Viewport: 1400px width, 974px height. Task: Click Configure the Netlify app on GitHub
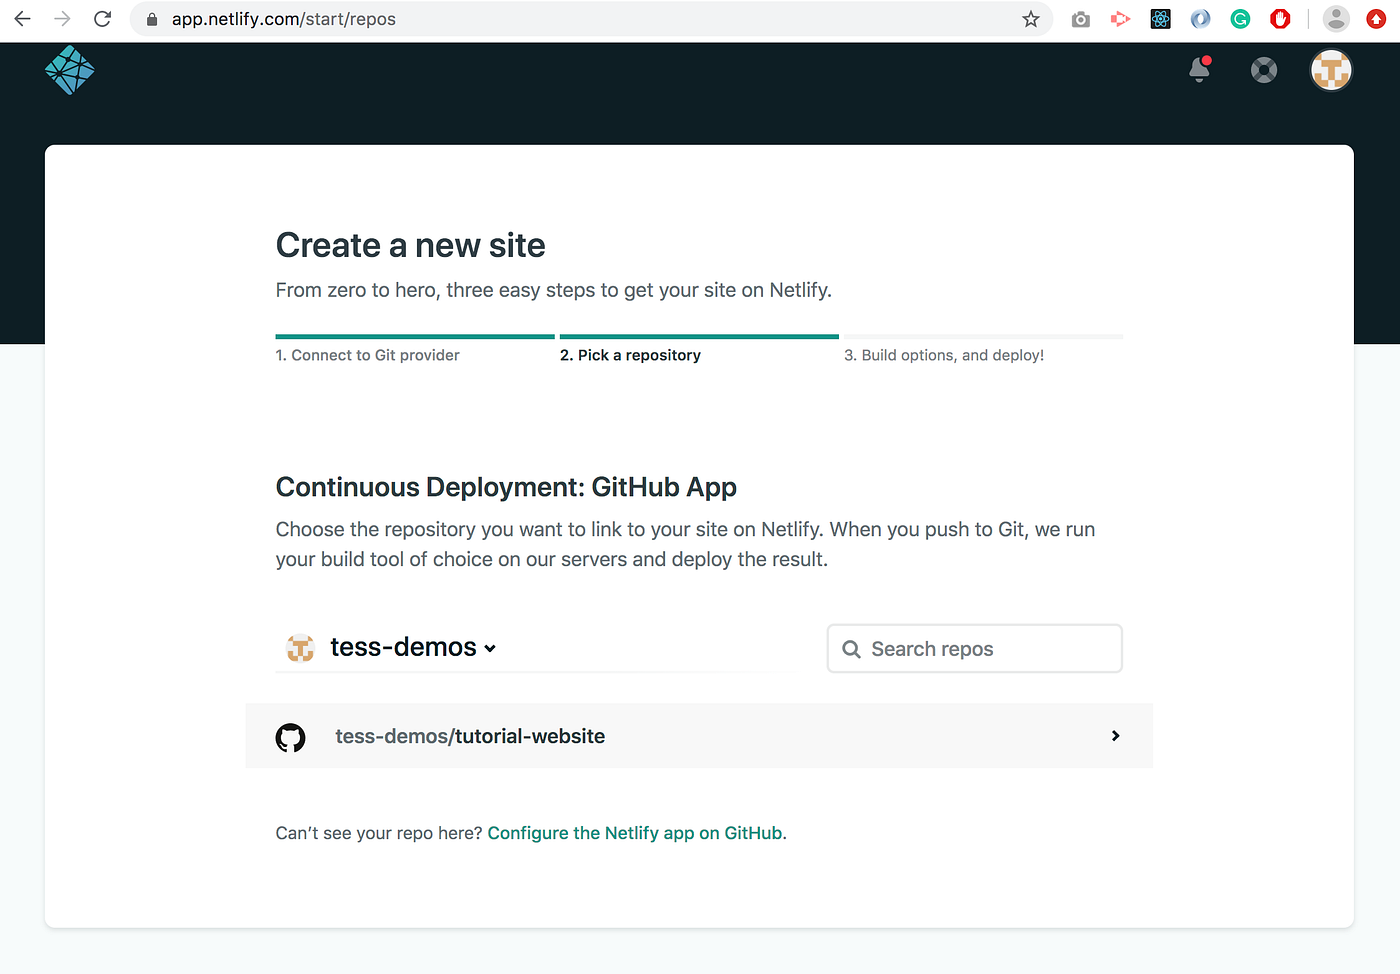pyautogui.click(x=634, y=832)
